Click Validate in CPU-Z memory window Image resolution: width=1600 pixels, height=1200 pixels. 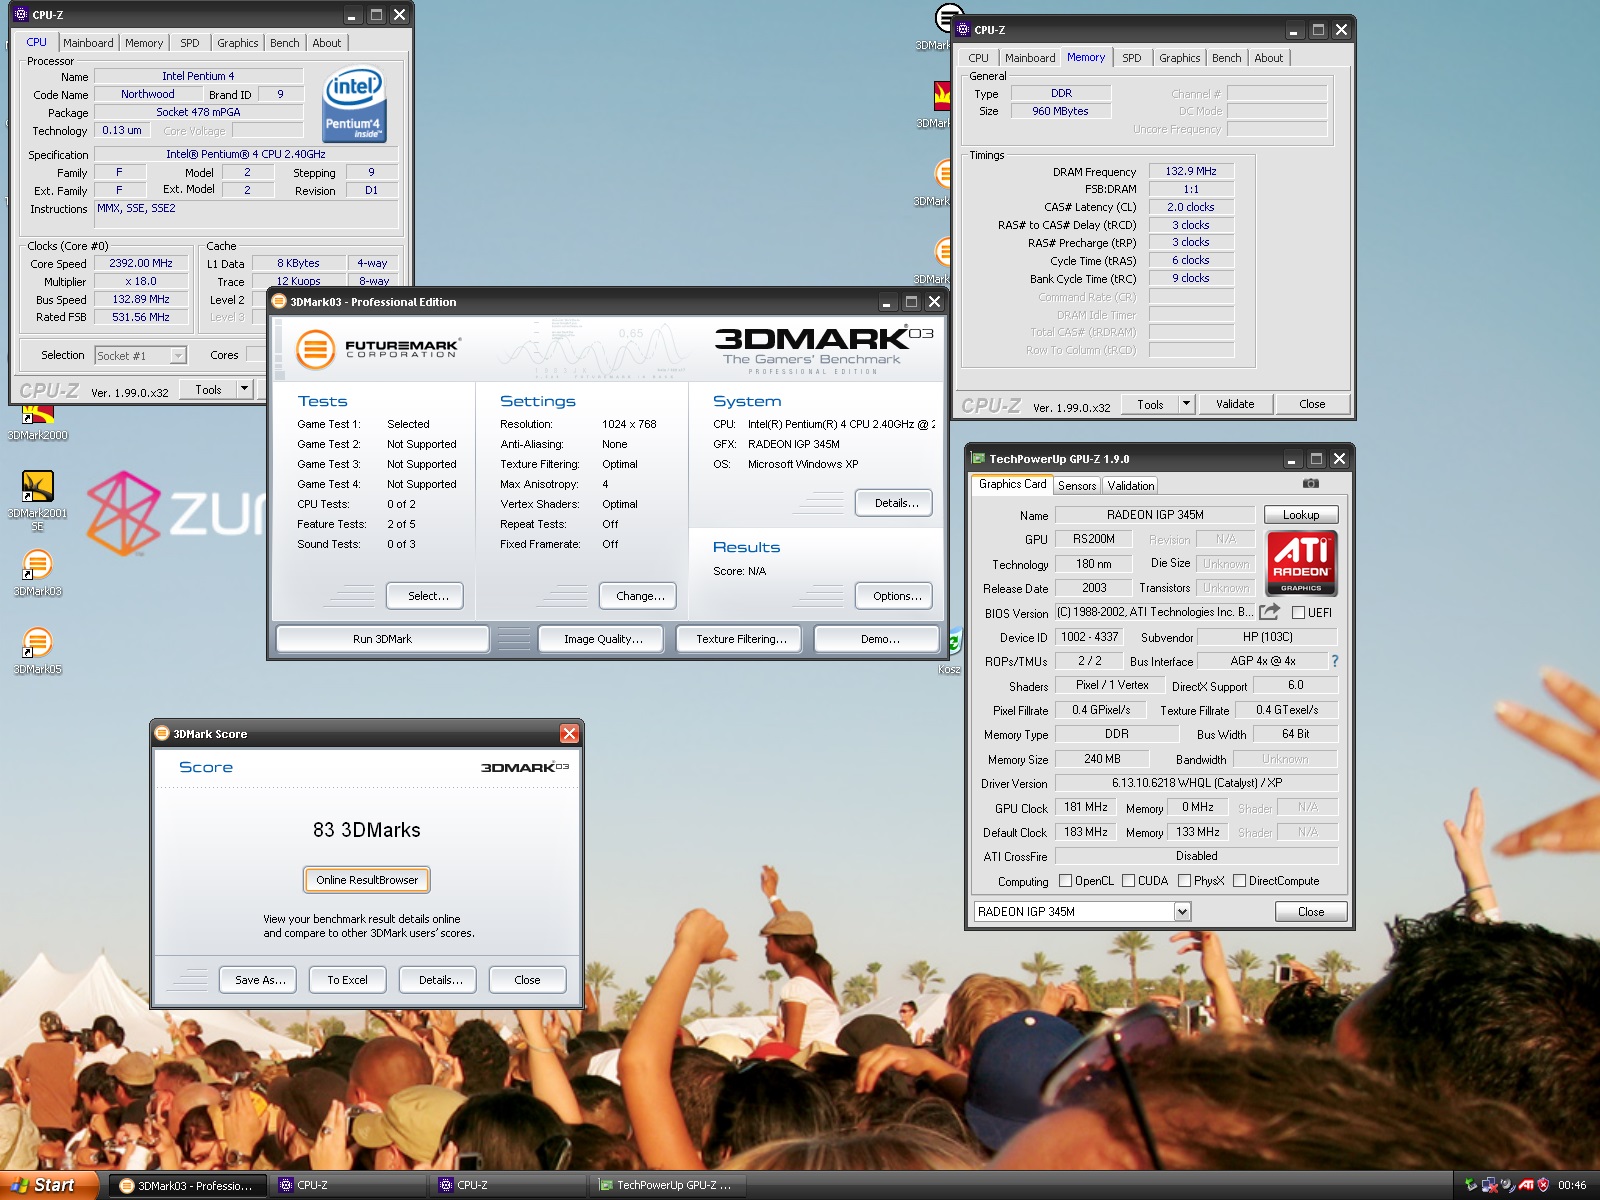(1235, 404)
